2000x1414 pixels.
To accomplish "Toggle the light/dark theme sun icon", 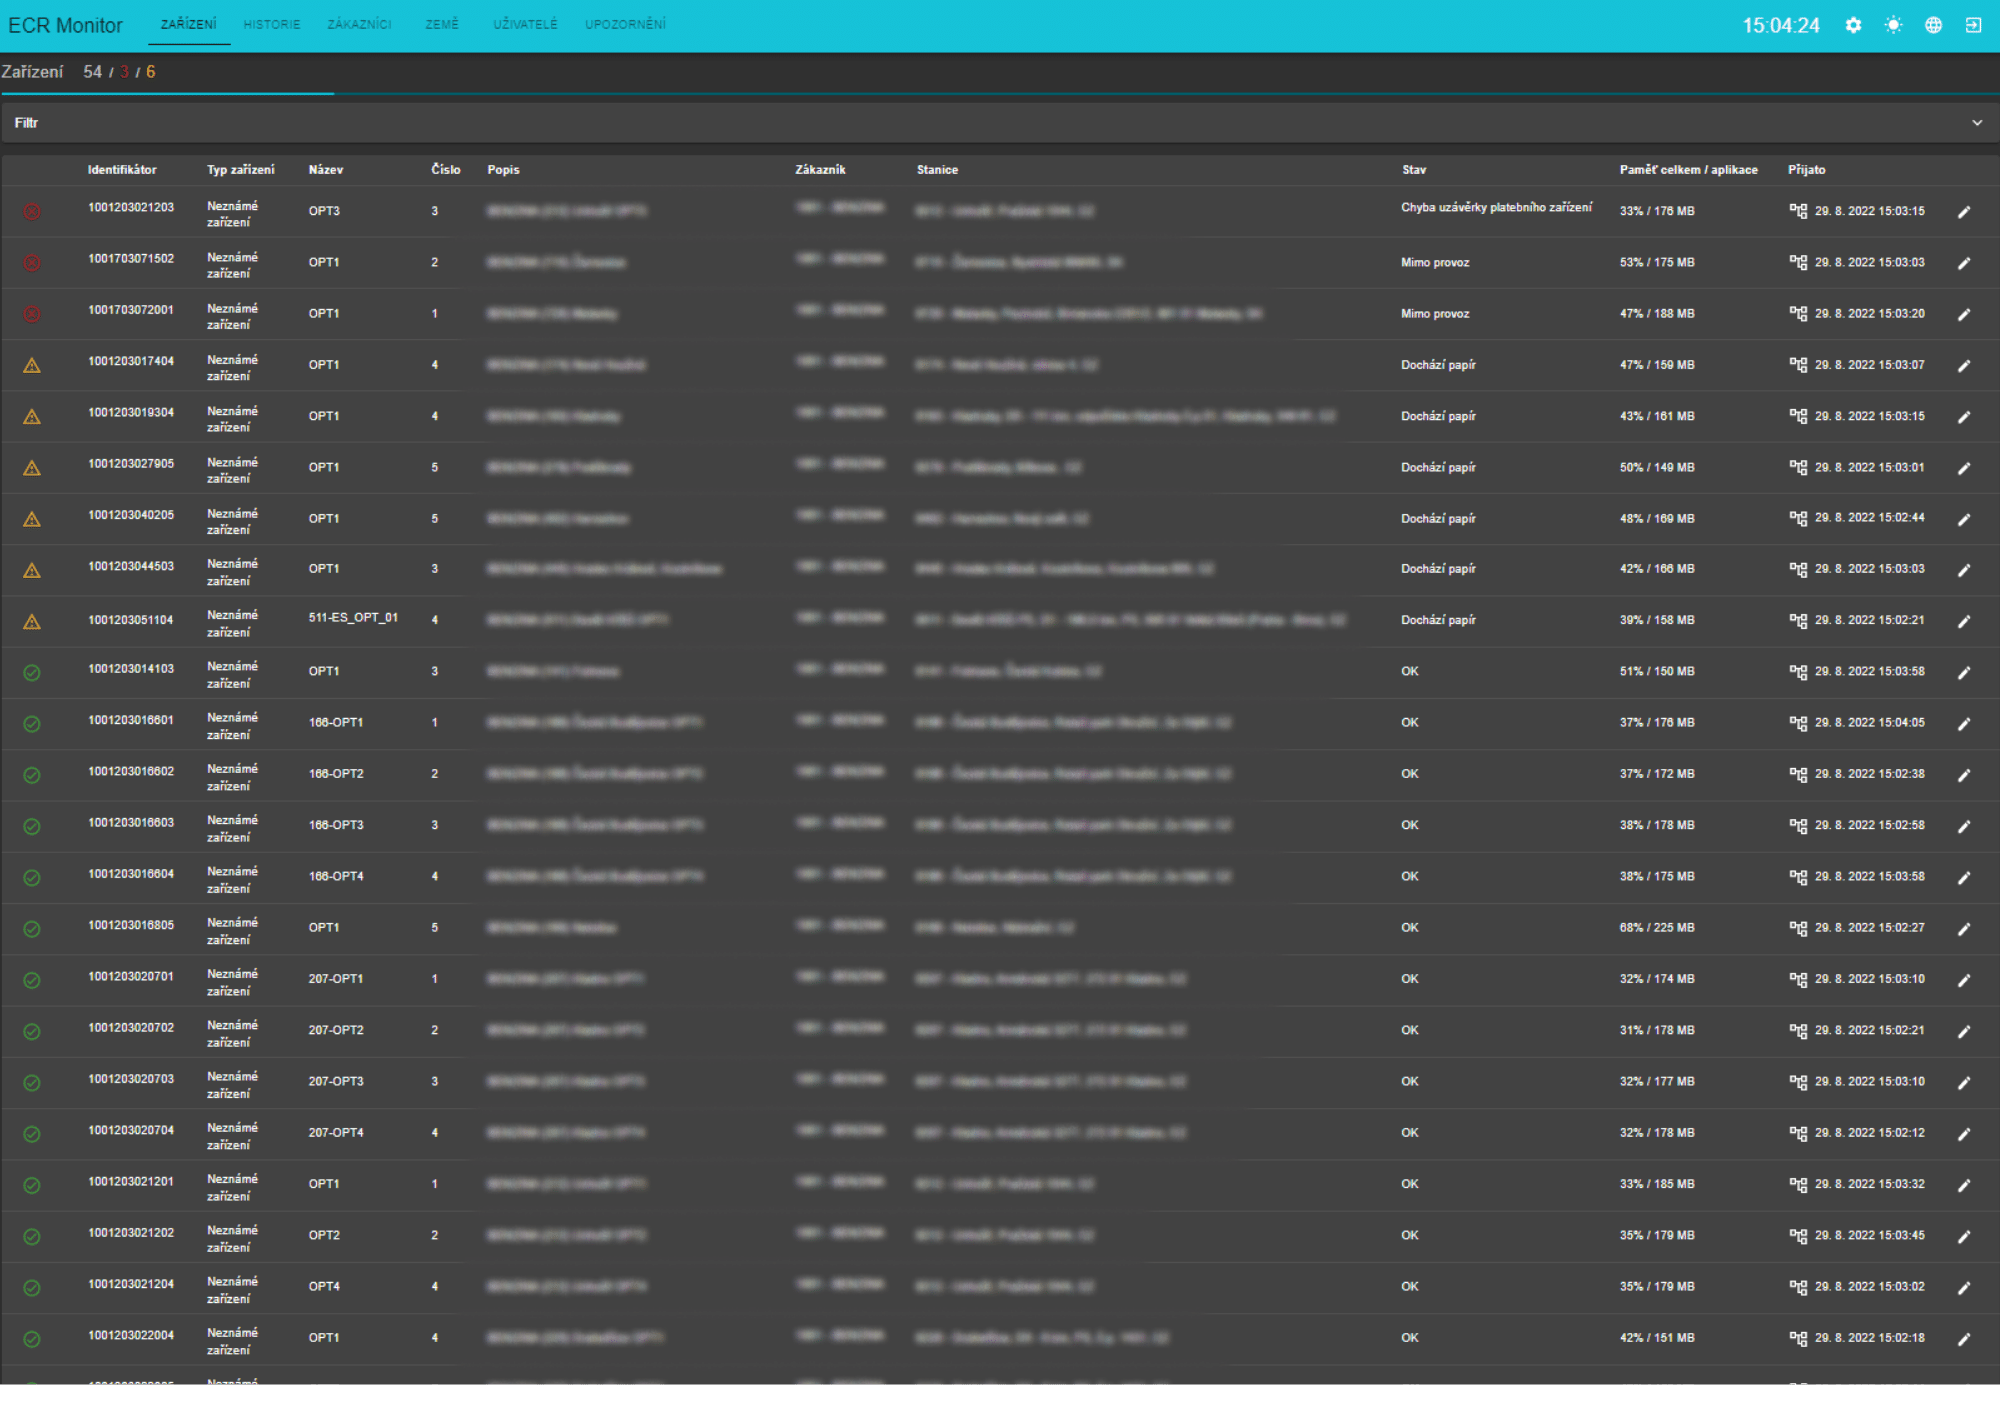I will tap(1893, 26).
